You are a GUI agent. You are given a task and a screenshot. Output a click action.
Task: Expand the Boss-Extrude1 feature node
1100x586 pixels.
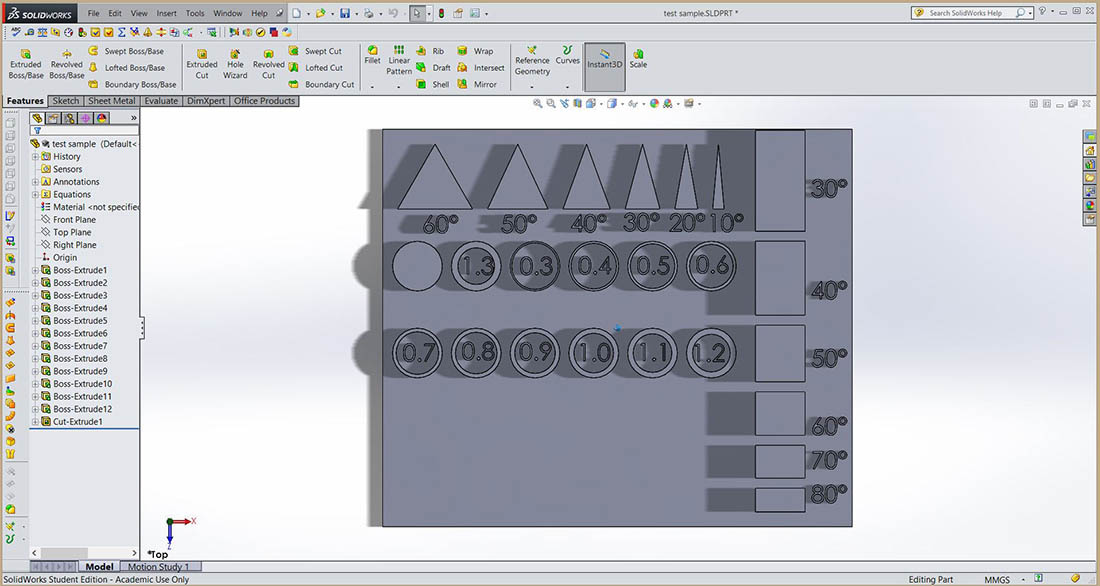click(35, 270)
